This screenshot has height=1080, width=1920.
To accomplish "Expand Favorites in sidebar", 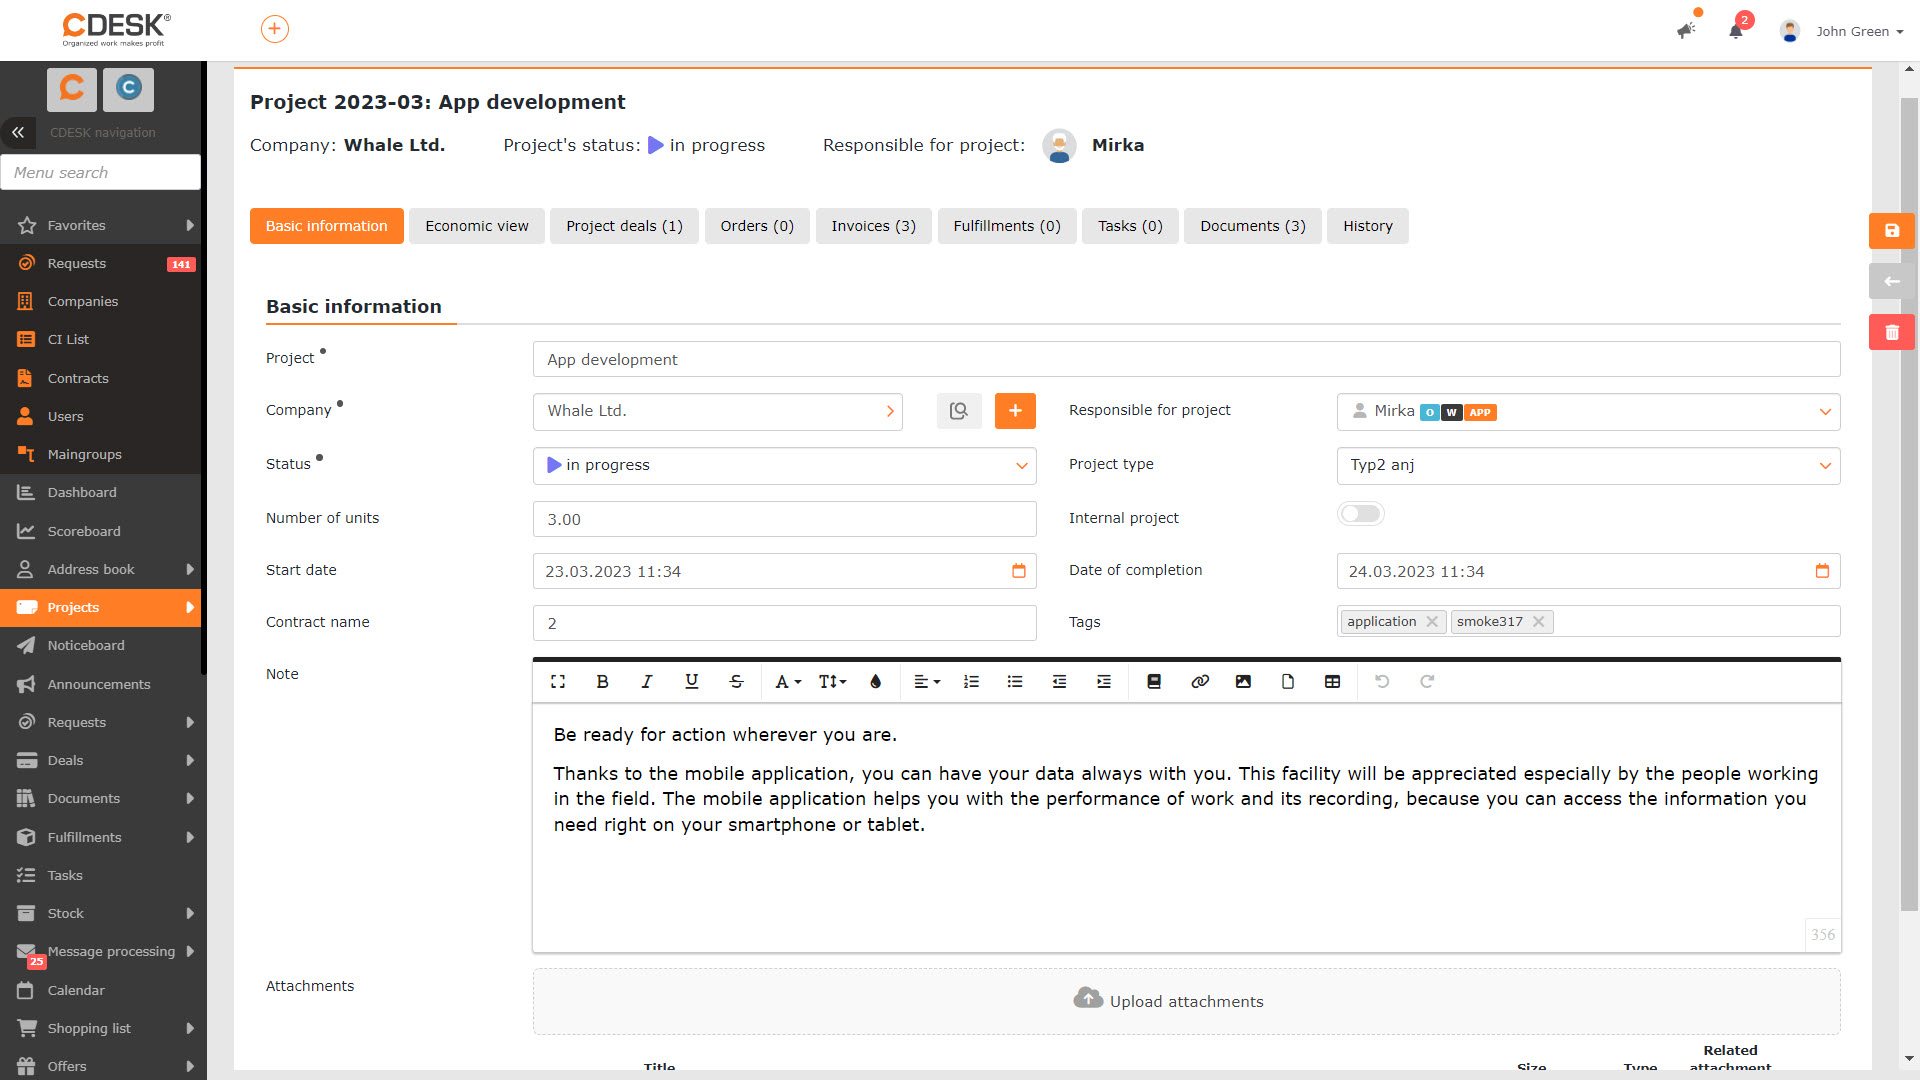I will pos(190,226).
